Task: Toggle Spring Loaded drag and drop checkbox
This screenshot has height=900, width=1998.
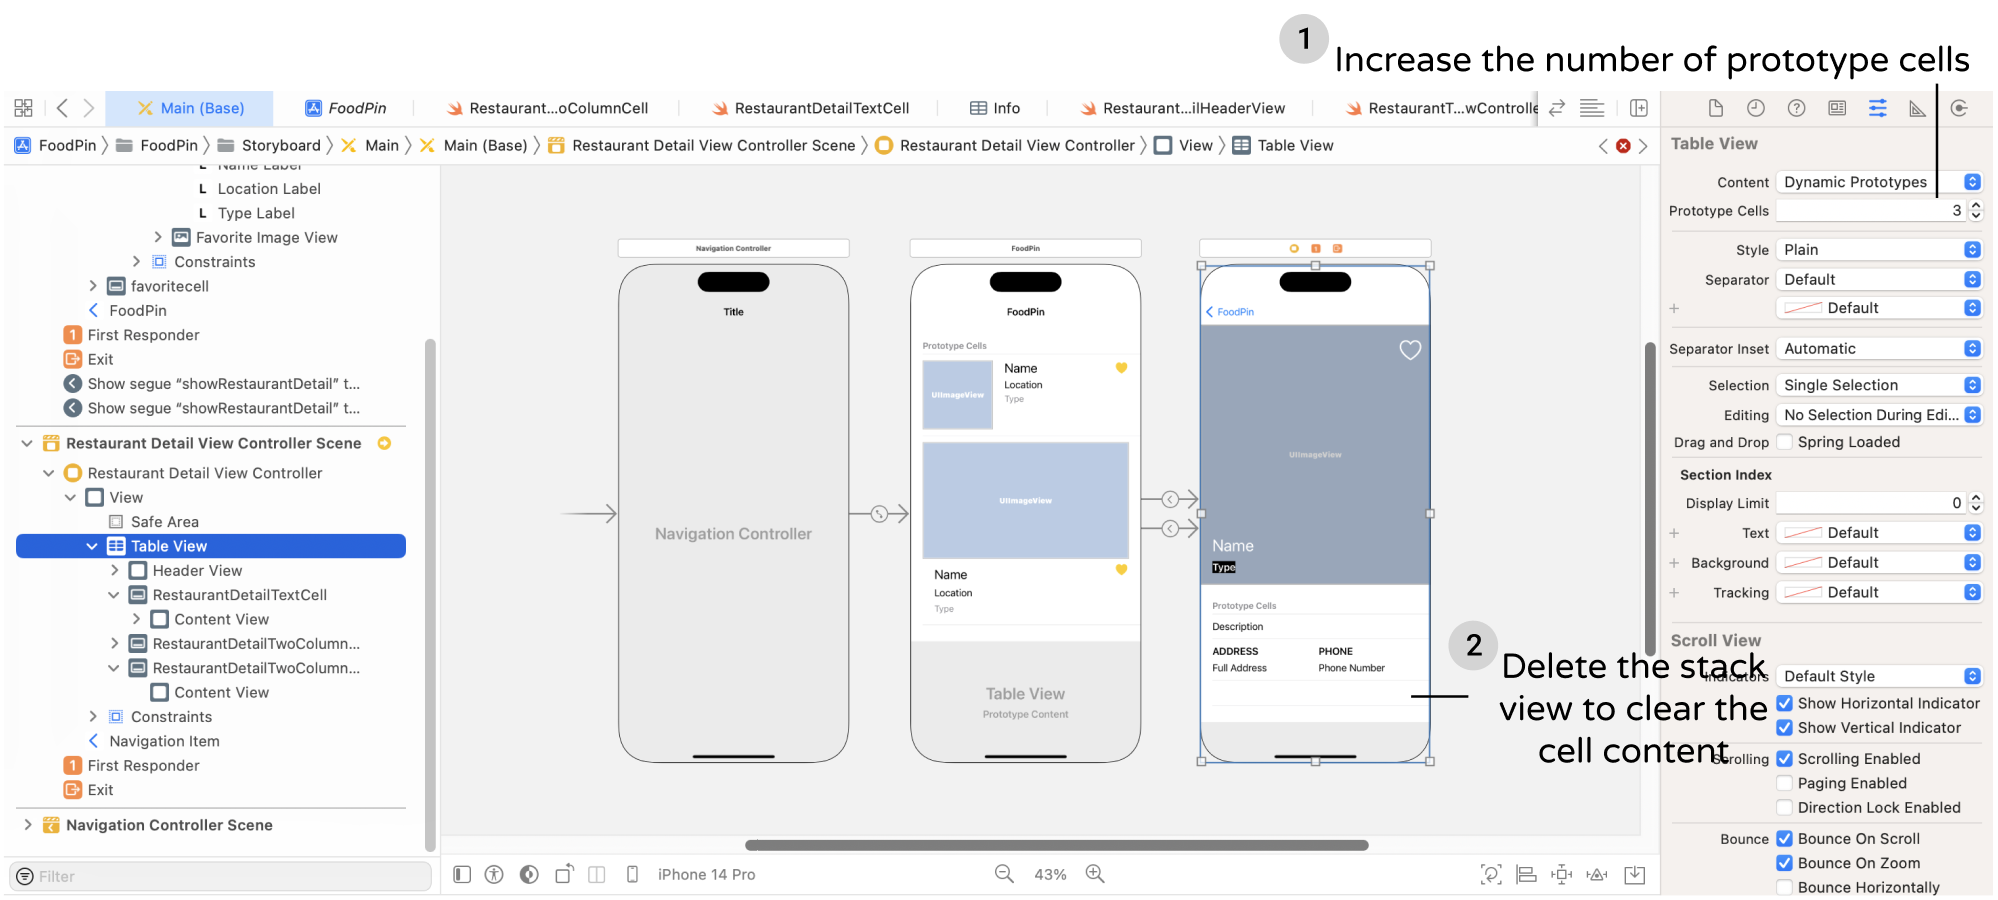Action: (x=1784, y=442)
